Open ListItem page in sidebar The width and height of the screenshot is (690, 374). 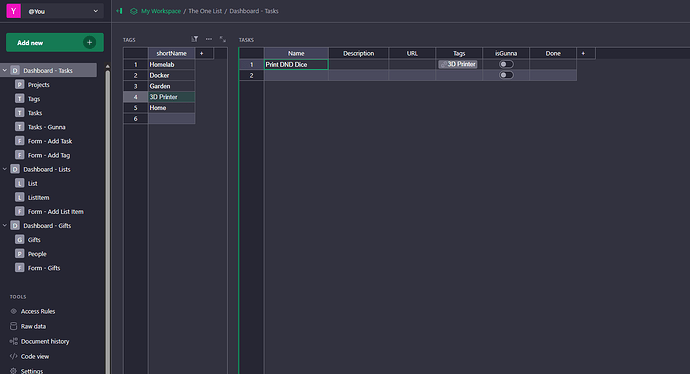click(x=38, y=197)
